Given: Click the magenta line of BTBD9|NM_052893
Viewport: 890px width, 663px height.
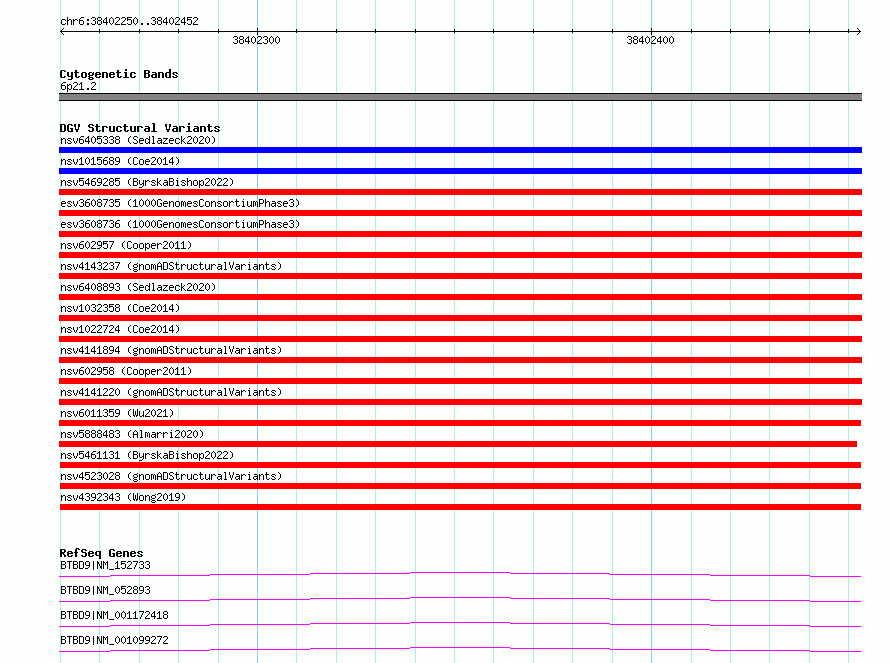Looking at the screenshot, I should (460, 599).
